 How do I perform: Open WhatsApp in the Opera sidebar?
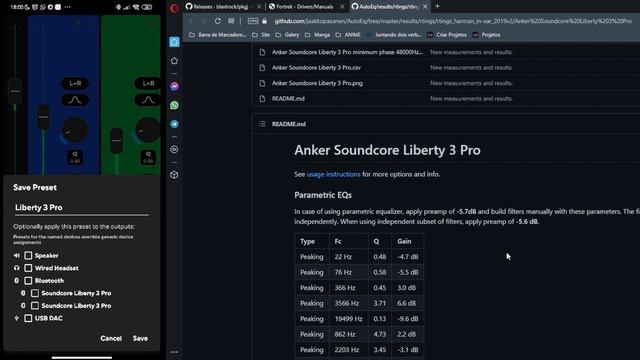(x=174, y=105)
